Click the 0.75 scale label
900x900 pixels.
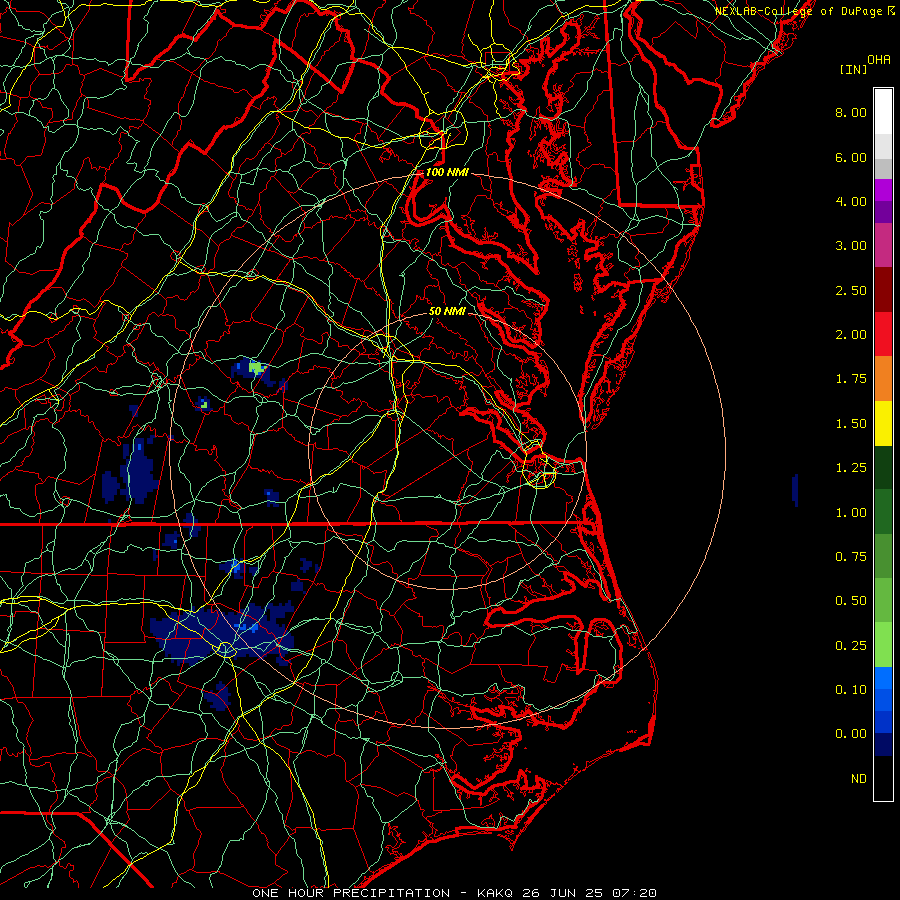[x=851, y=557]
